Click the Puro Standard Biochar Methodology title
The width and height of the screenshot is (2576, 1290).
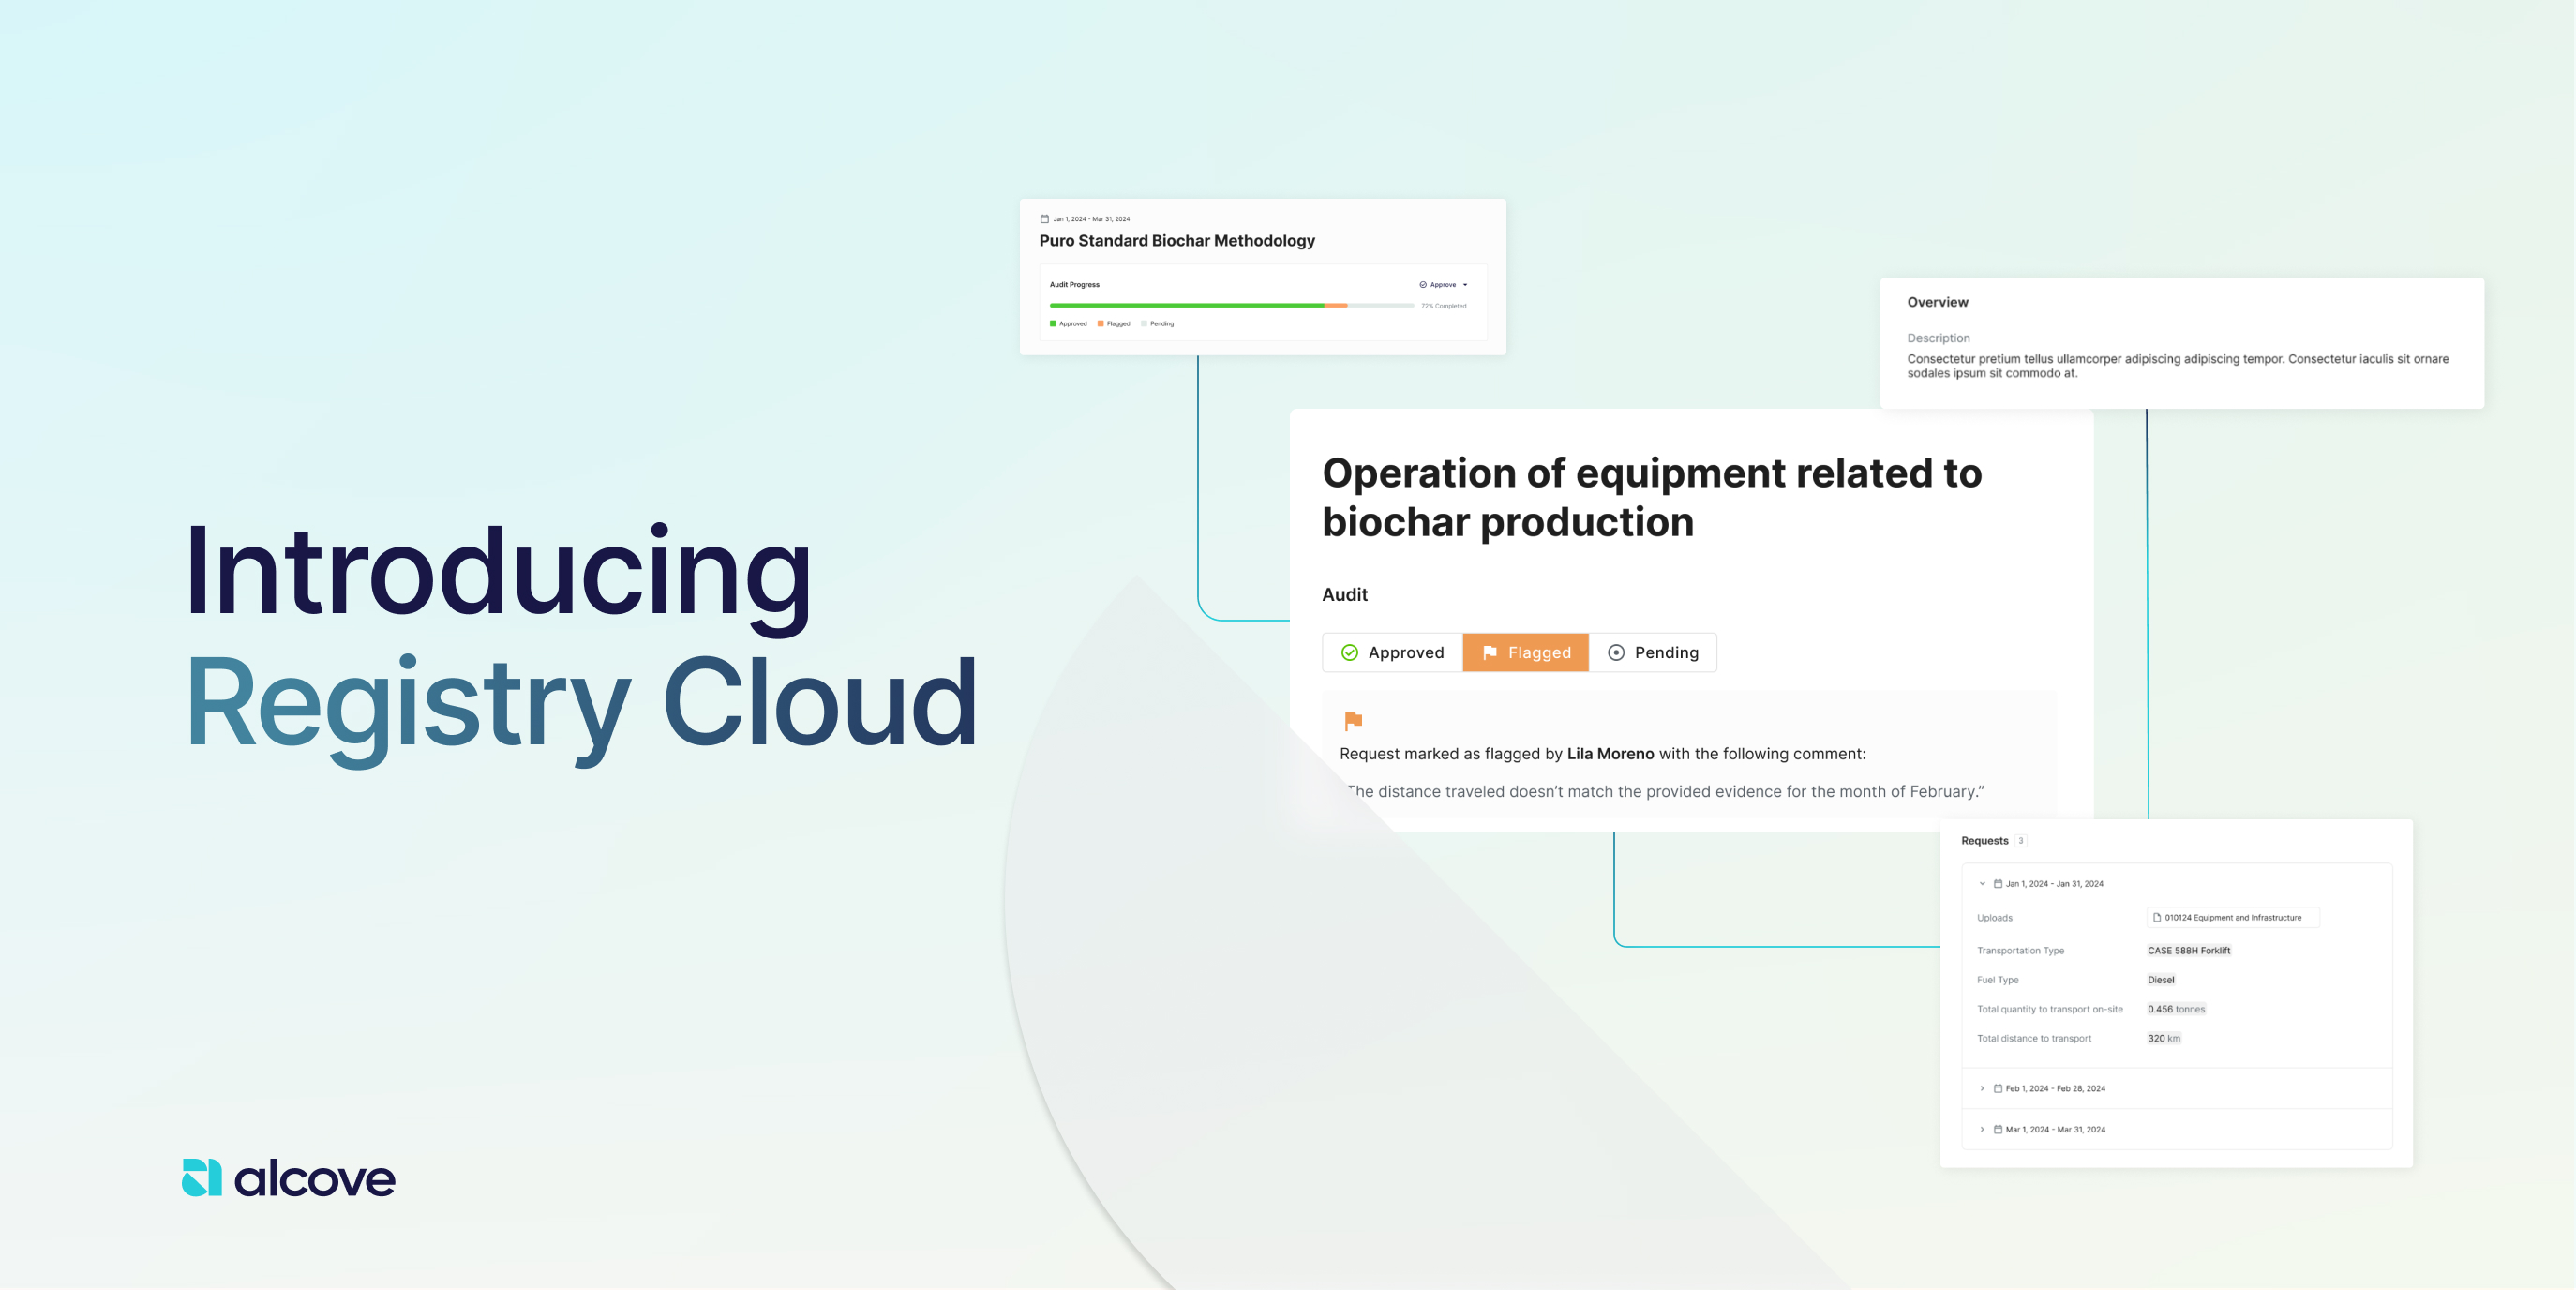click(1178, 240)
